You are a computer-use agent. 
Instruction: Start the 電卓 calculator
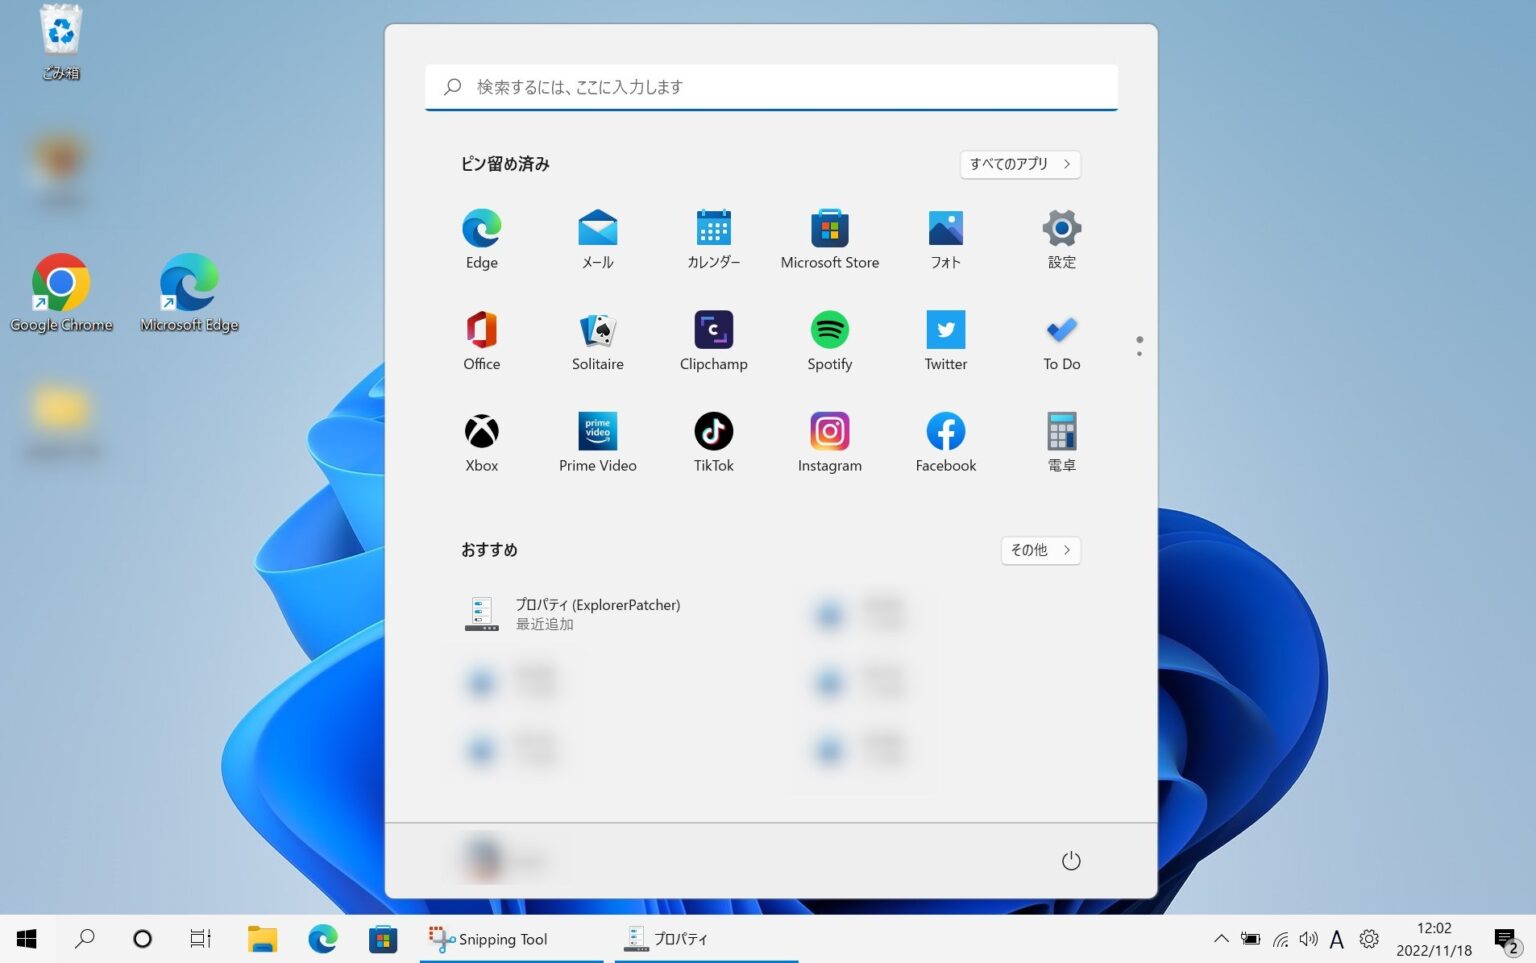(x=1061, y=440)
